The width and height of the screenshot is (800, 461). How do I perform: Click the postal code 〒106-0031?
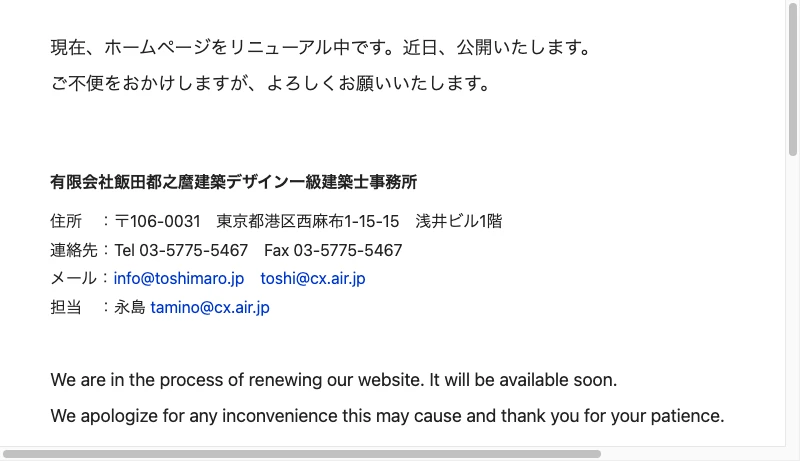click(158, 221)
